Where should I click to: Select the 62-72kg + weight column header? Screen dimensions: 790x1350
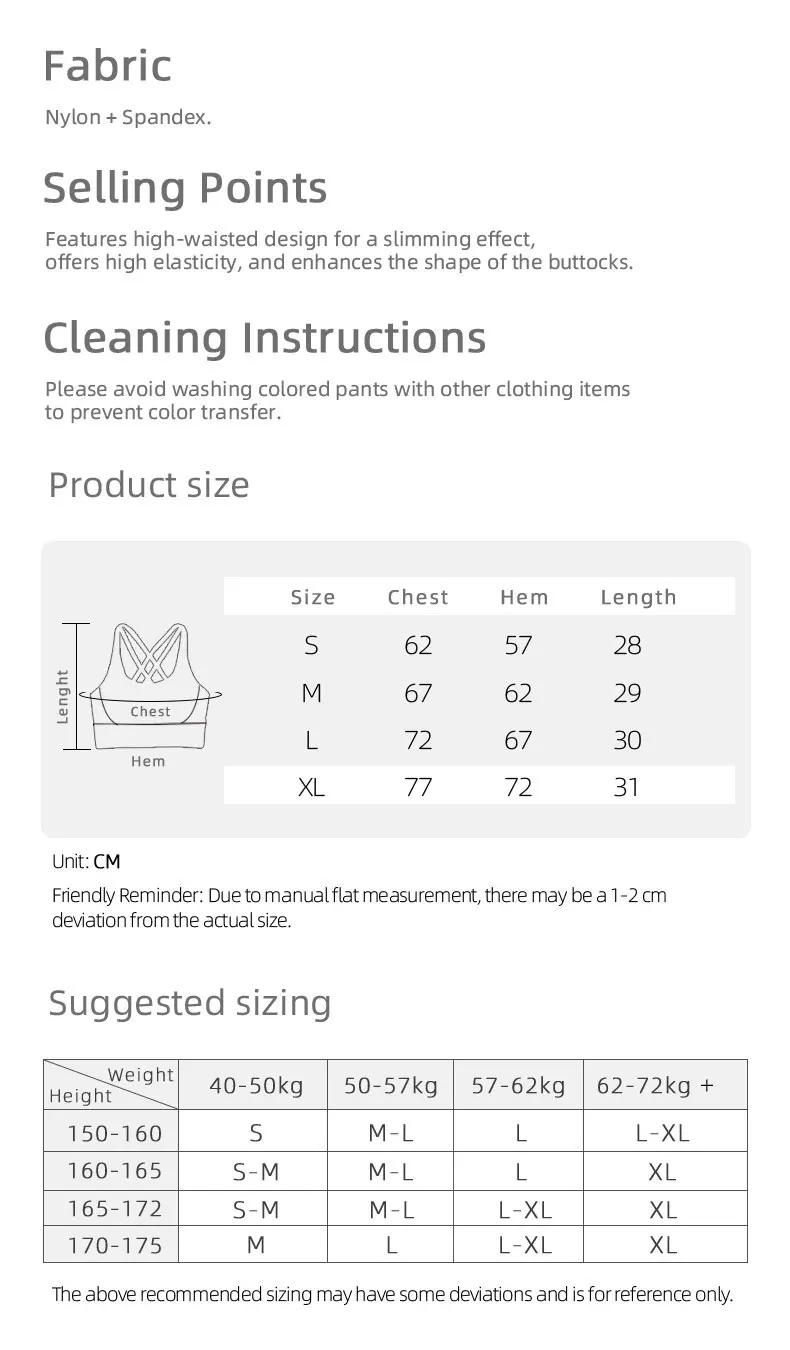pos(655,1085)
